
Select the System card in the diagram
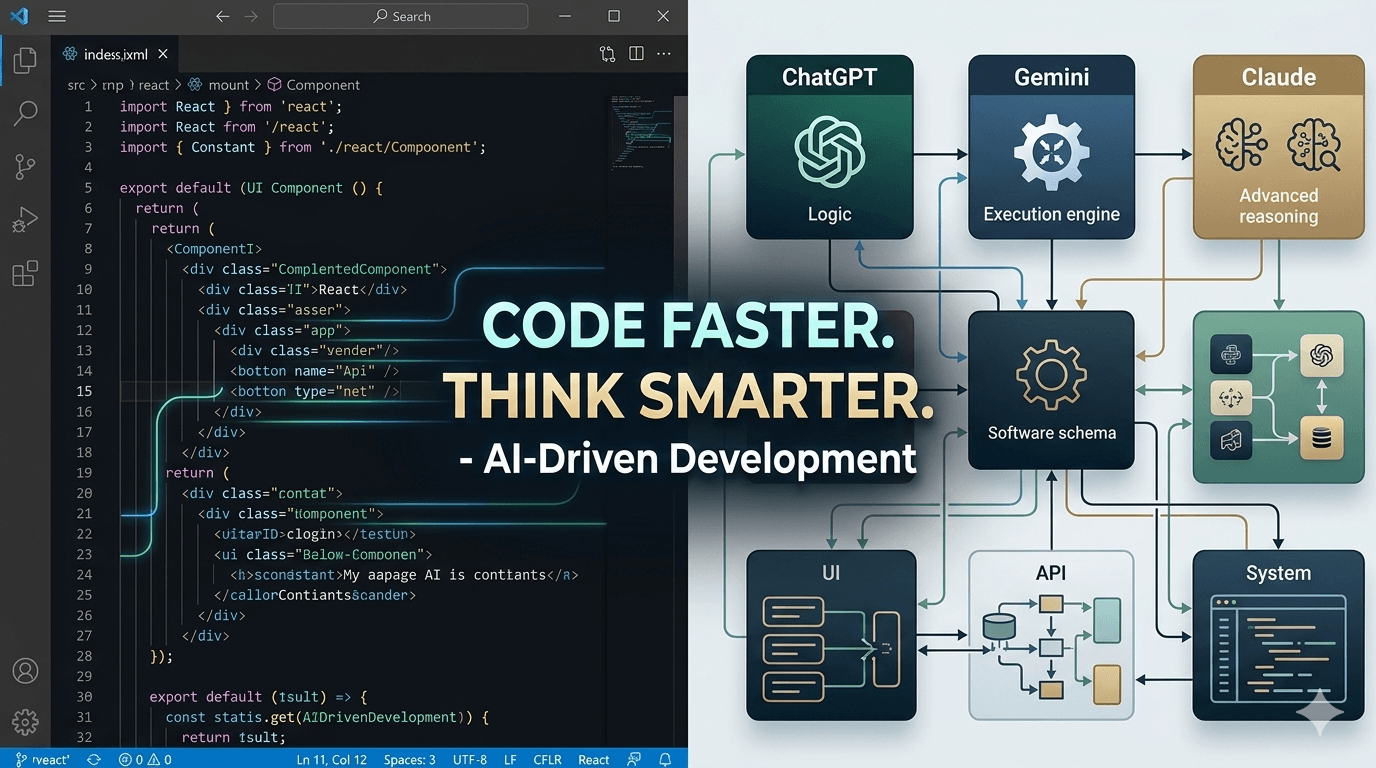pyautogui.click(x=1278, y=635)
